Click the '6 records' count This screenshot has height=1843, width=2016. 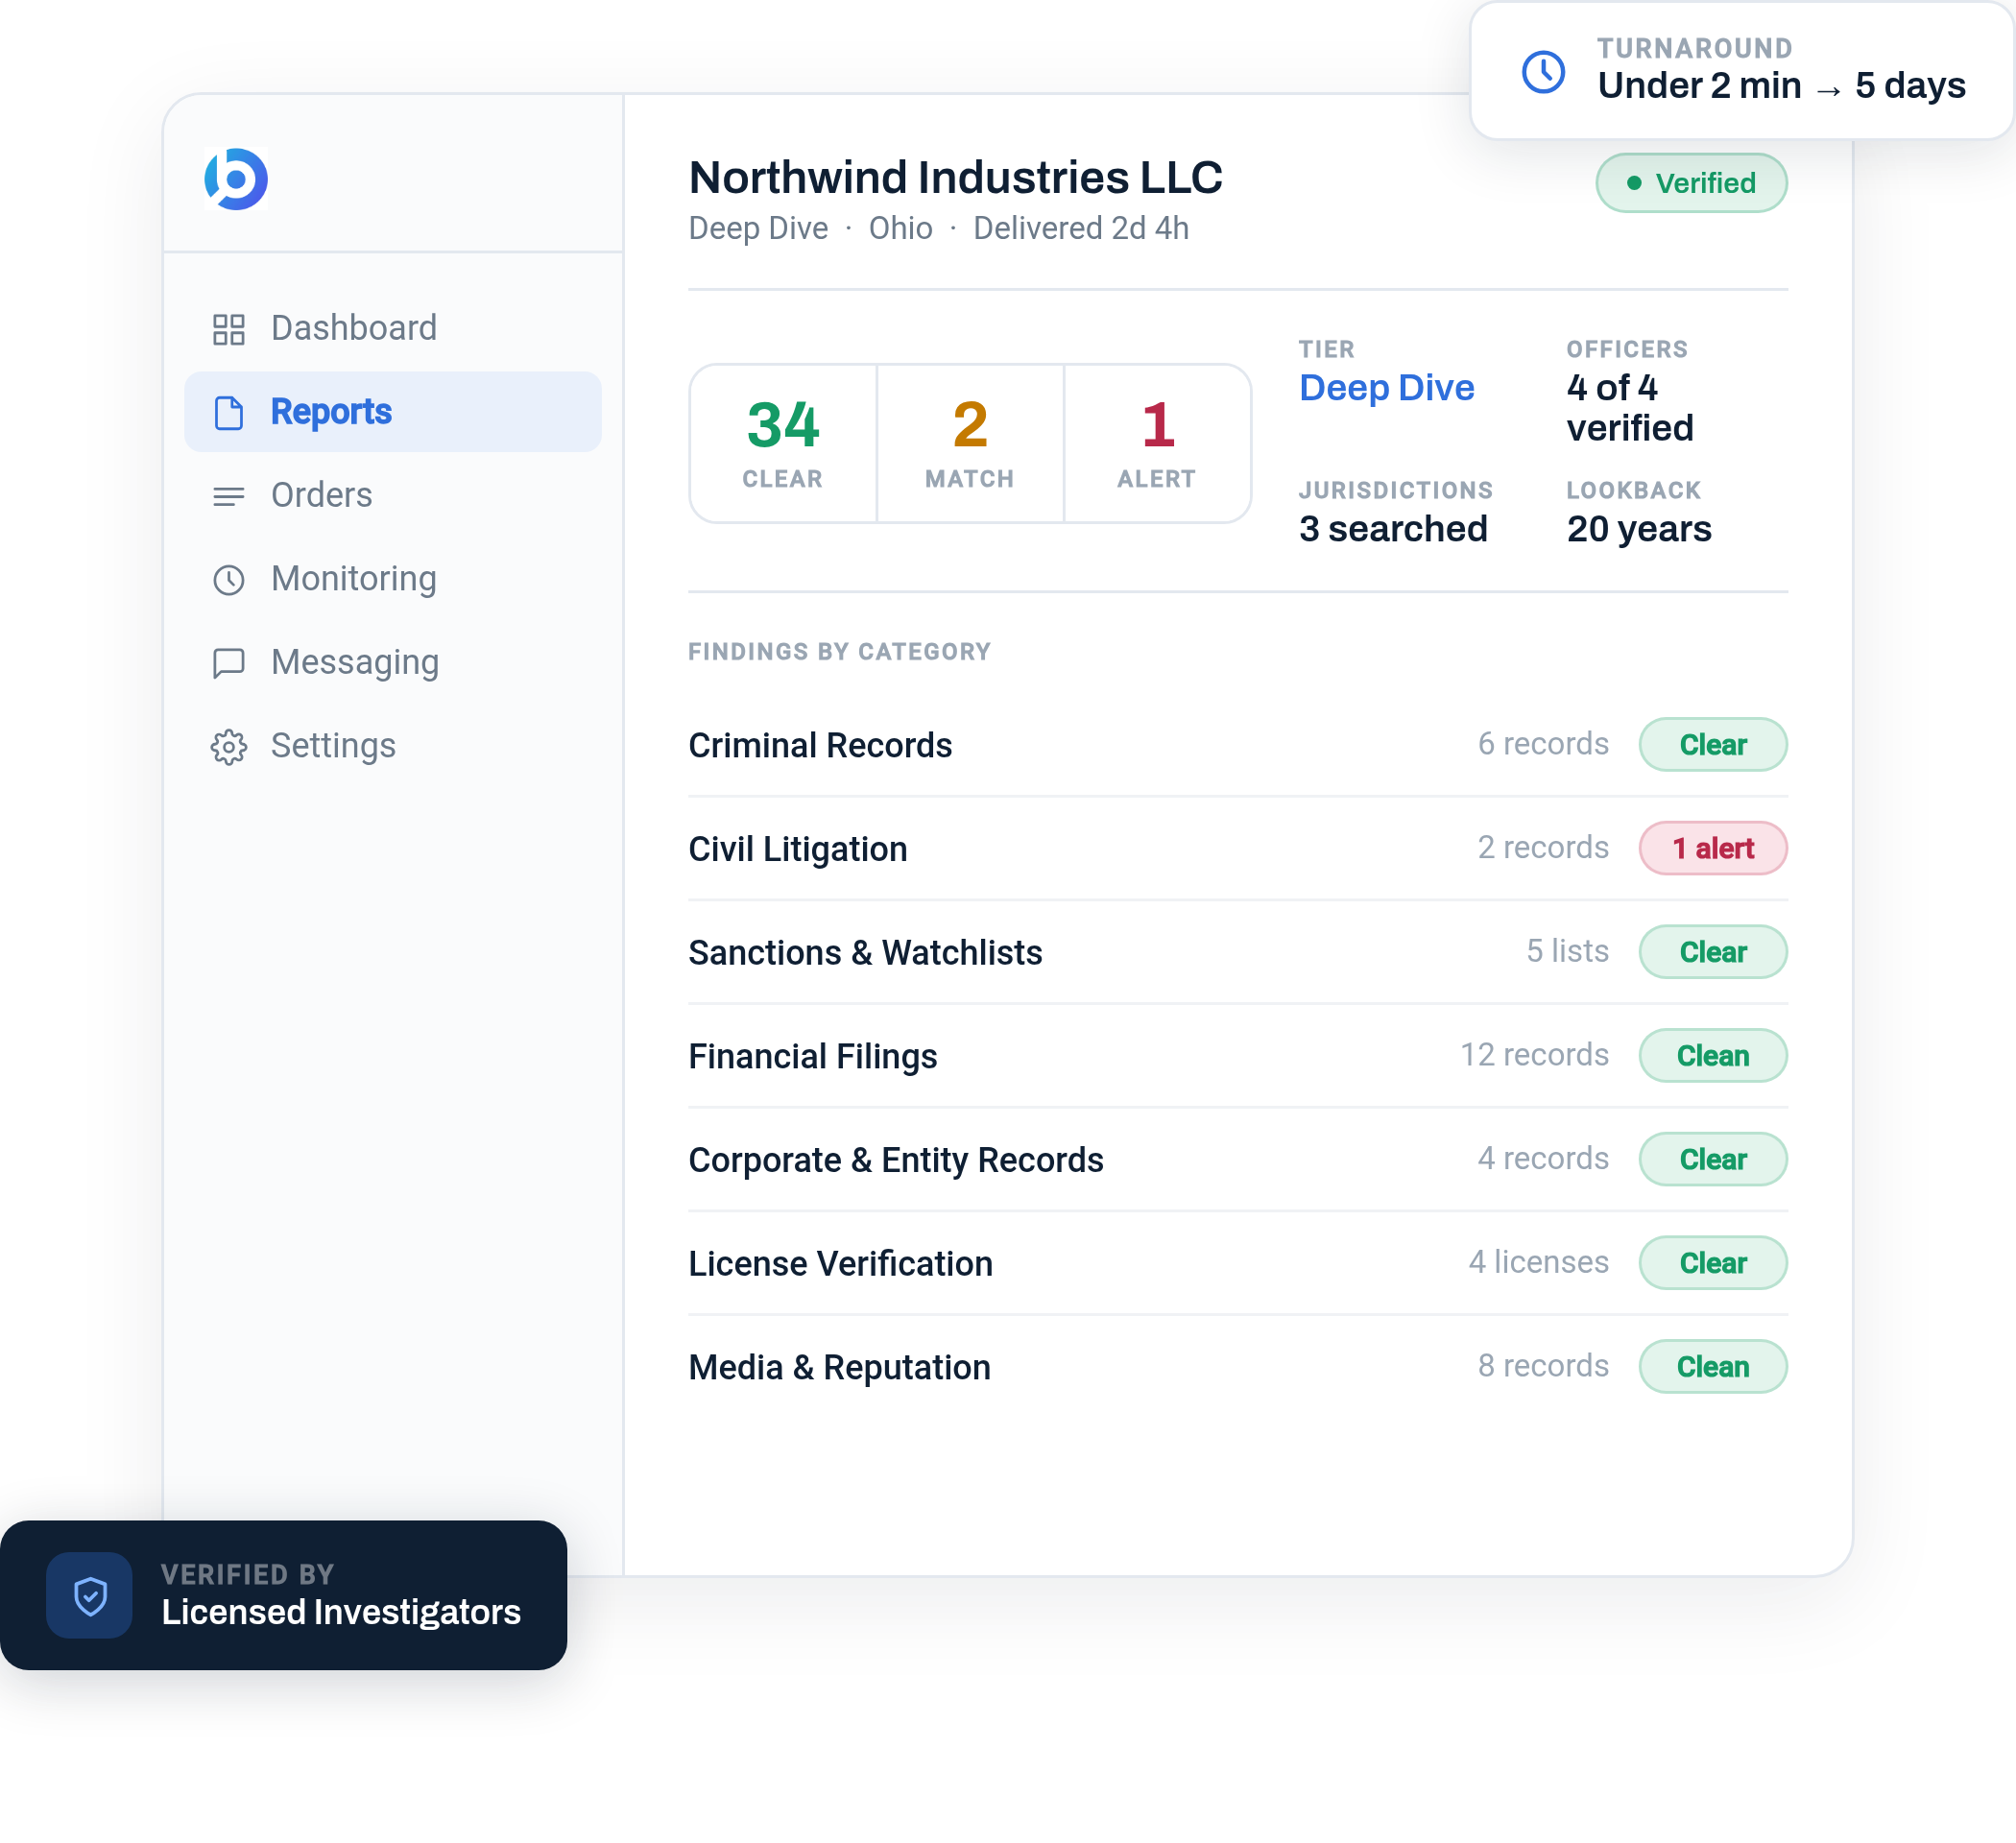tap(1543, 744)
